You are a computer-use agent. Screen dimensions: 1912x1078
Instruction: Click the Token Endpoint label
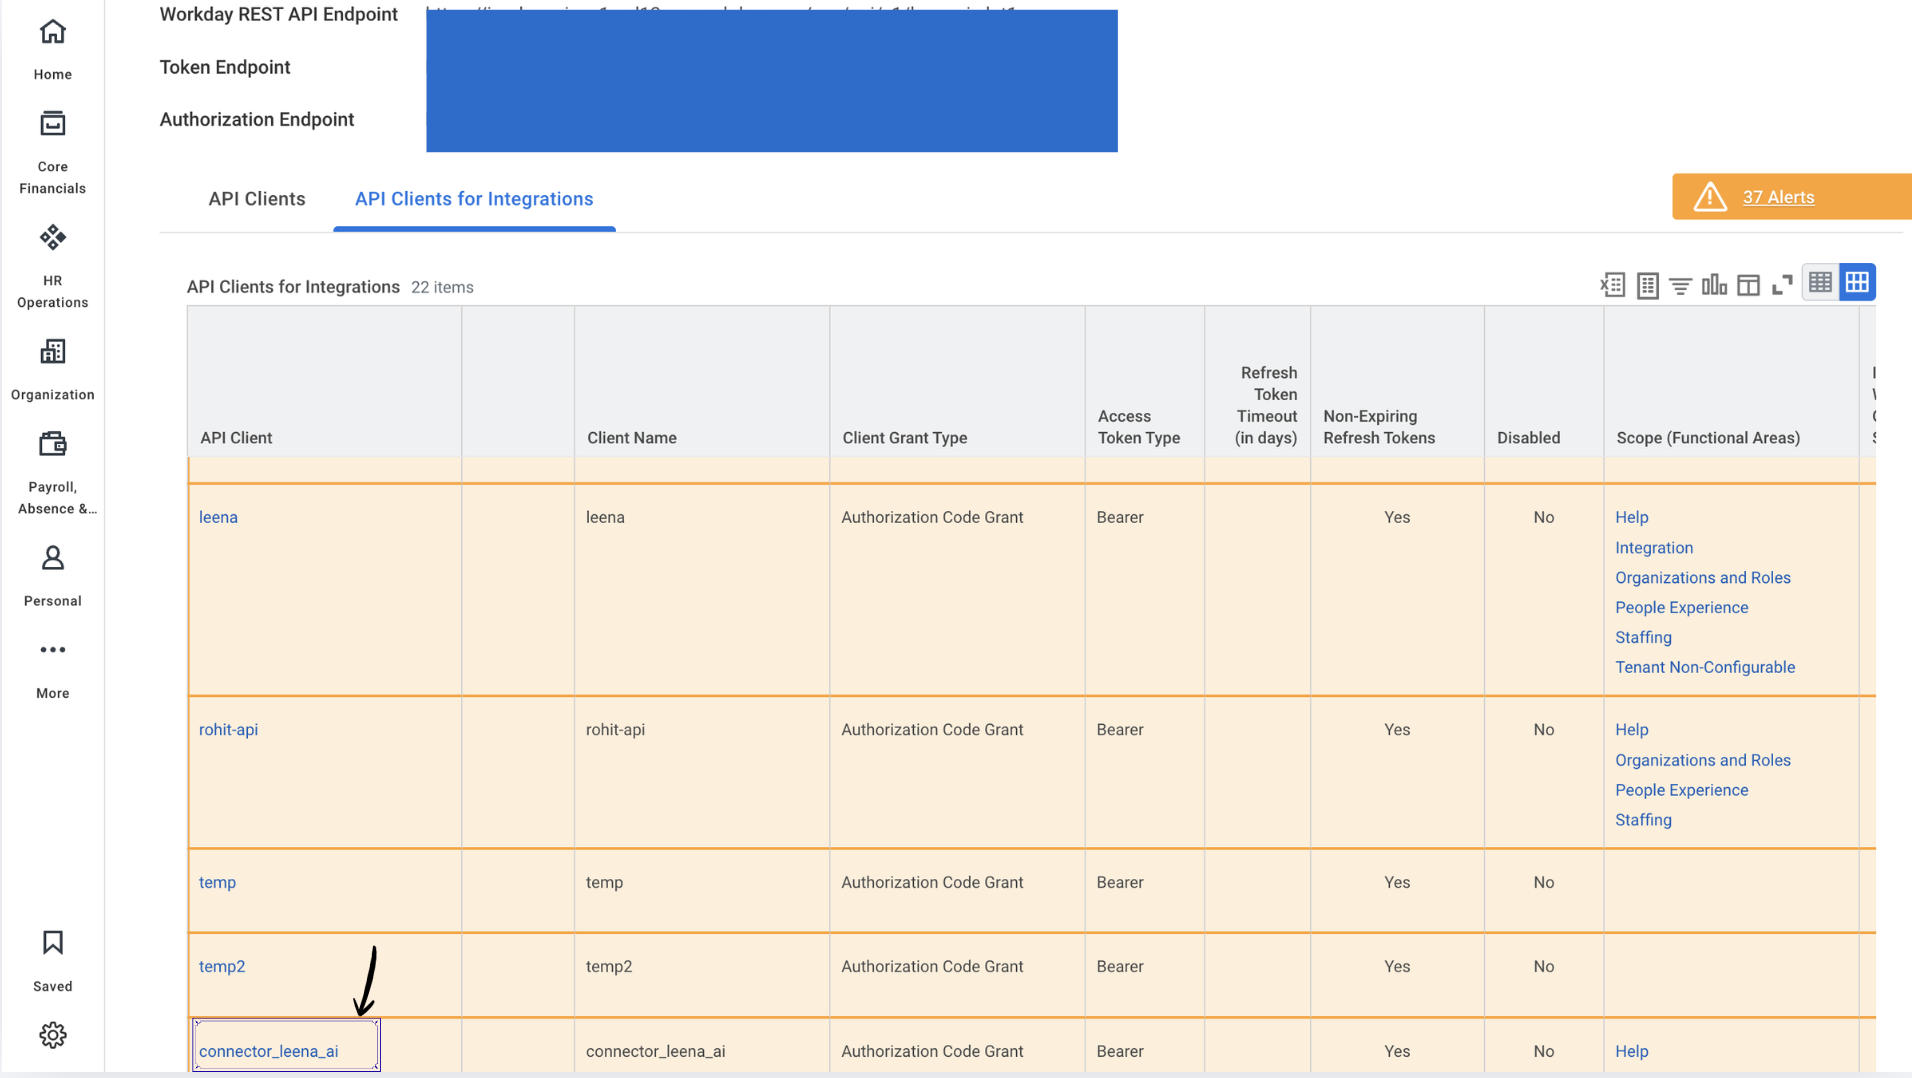225,67
